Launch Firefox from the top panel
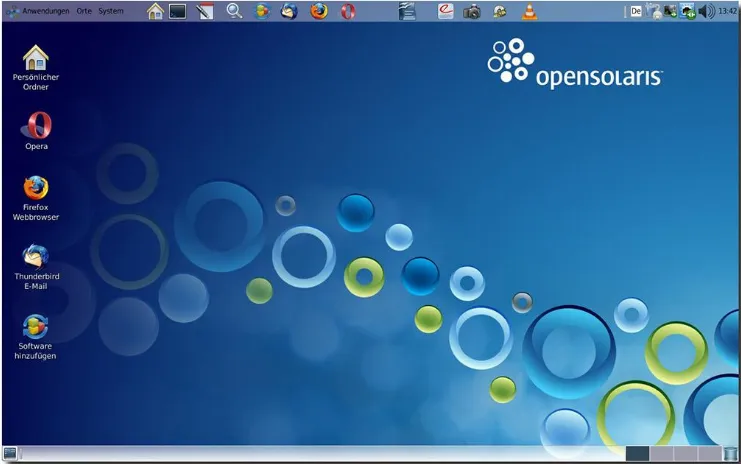 coord(319,11)
